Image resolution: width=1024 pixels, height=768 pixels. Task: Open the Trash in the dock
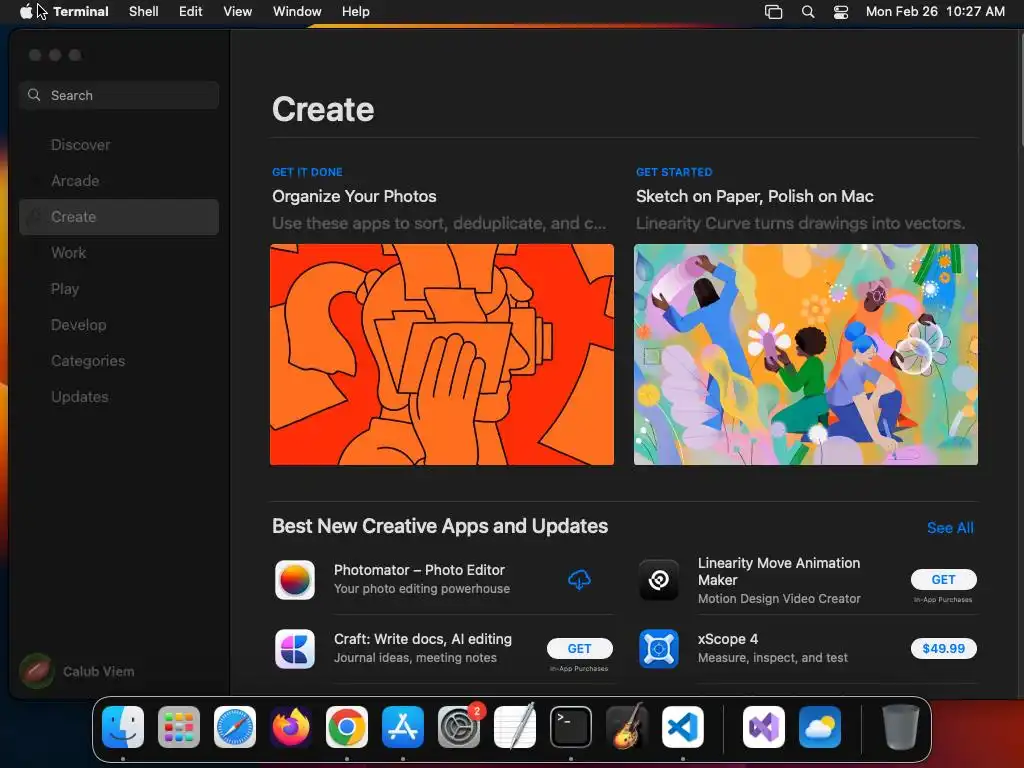point(901,727)
